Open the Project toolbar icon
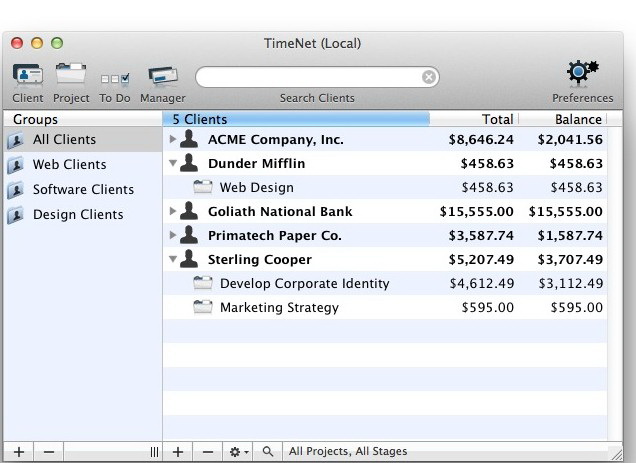The width and height of the screenshot is (636, 463). [71, 73]
